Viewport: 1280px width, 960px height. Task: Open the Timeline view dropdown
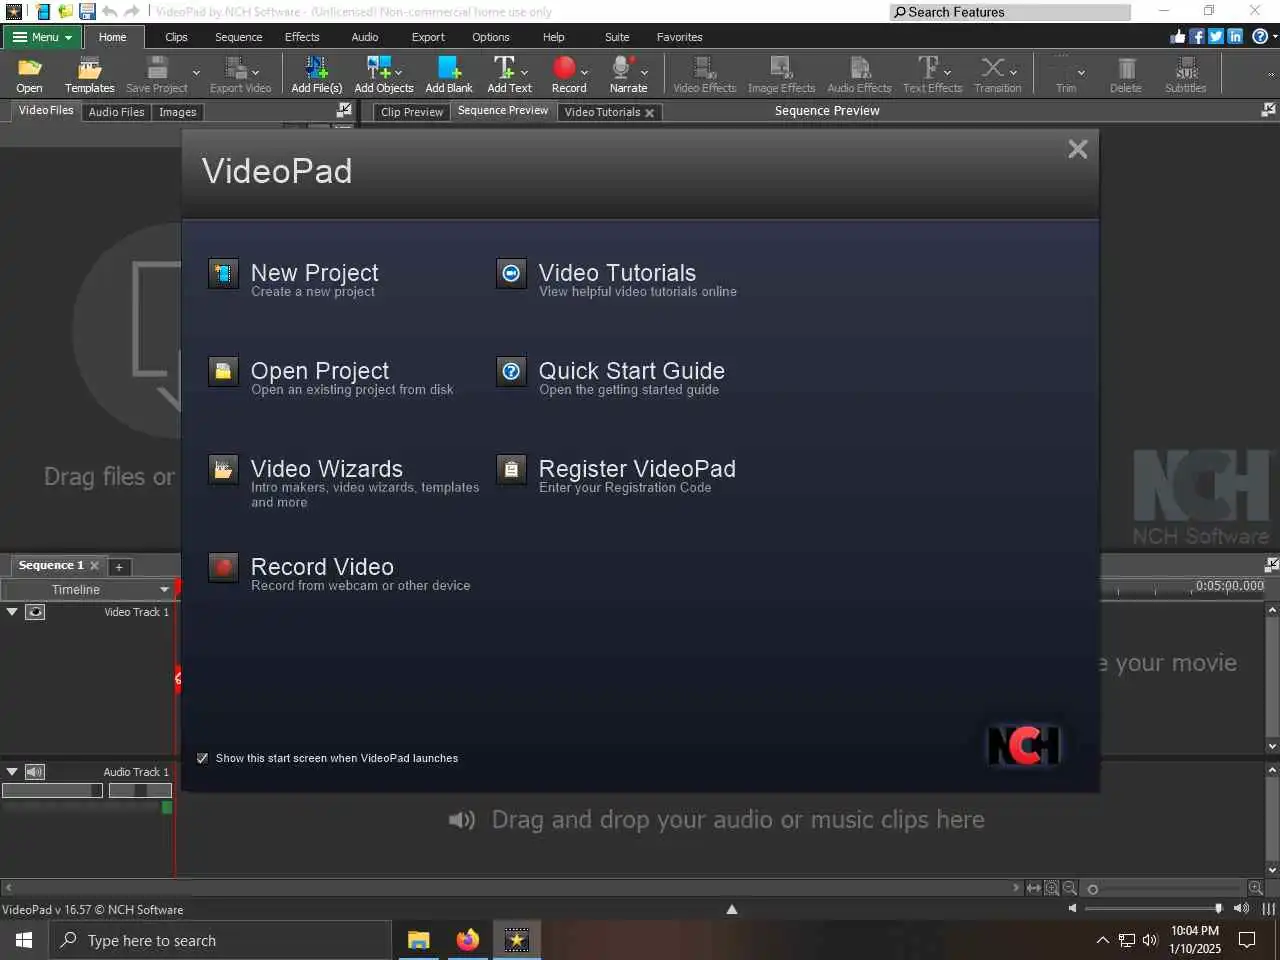87,590
